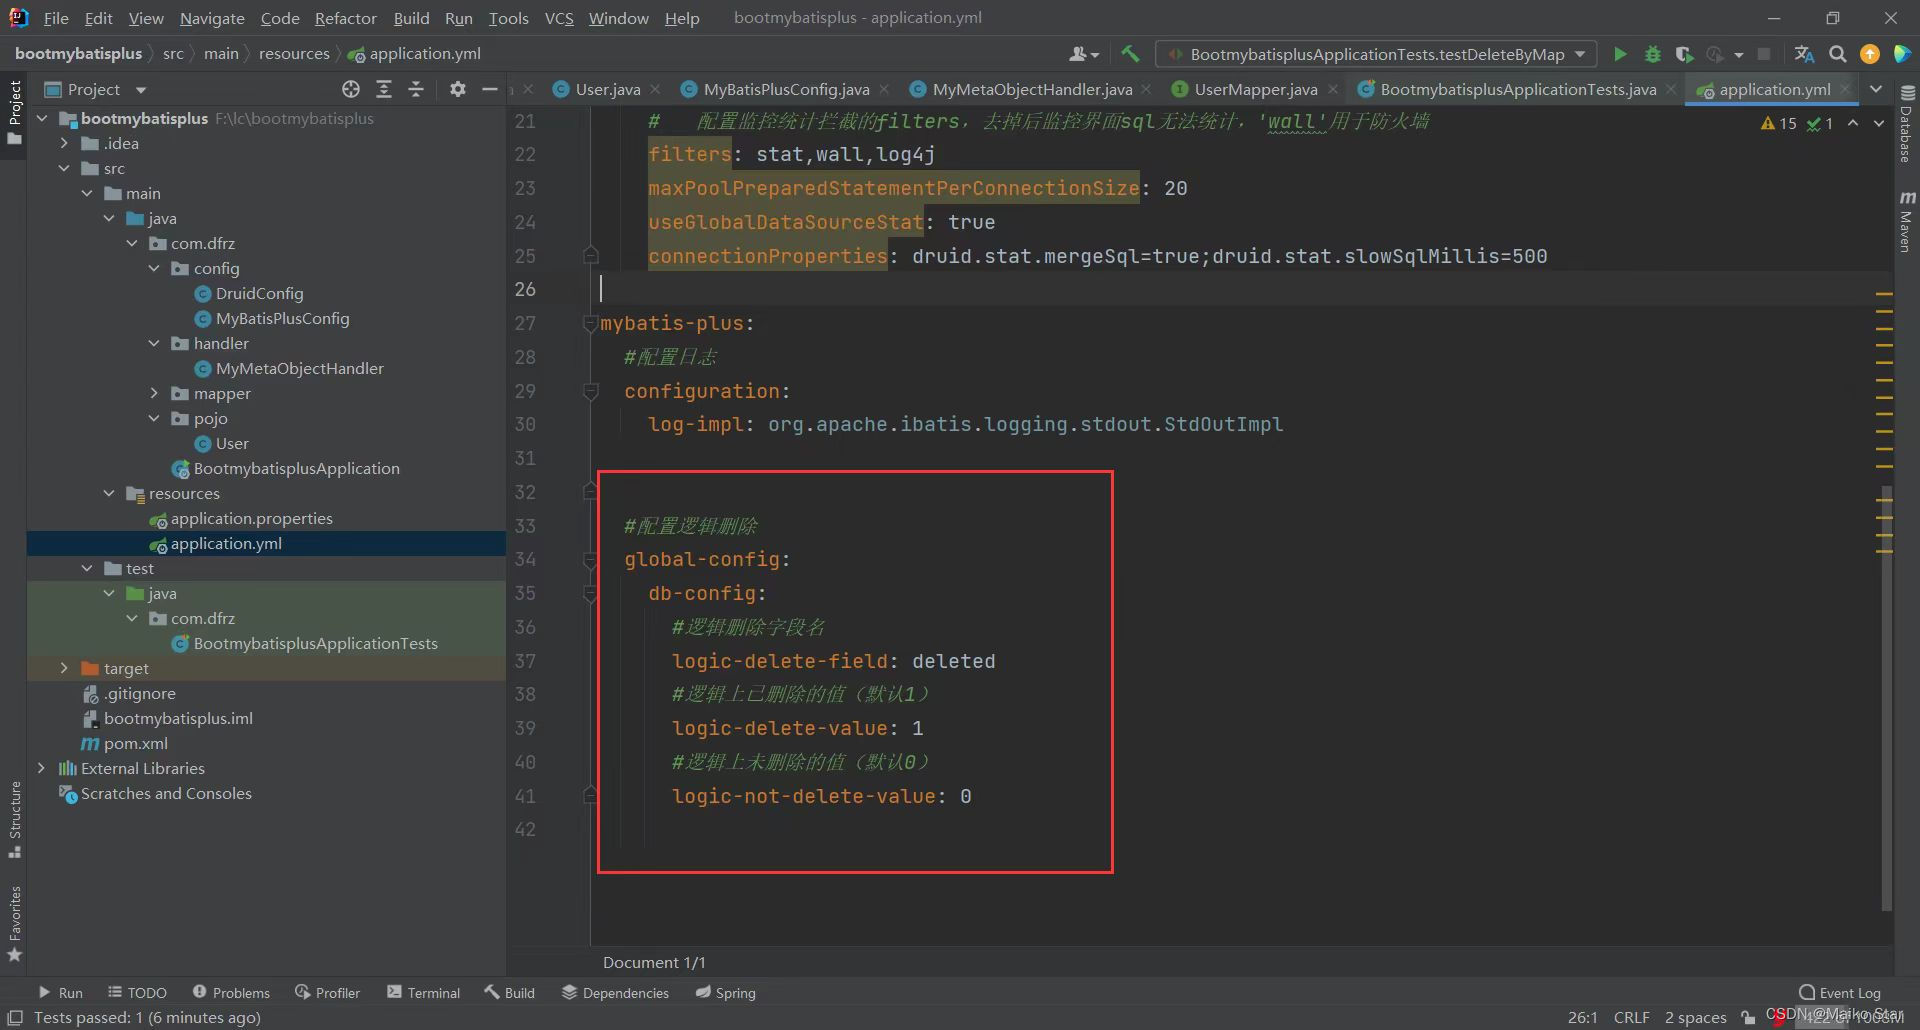Expand the target folder

(64, 668)
